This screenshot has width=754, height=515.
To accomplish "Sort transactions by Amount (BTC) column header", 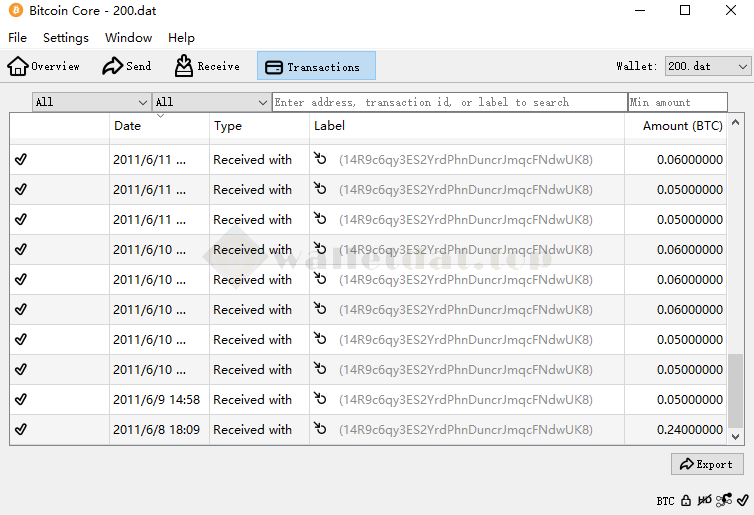I will point(682,126).
